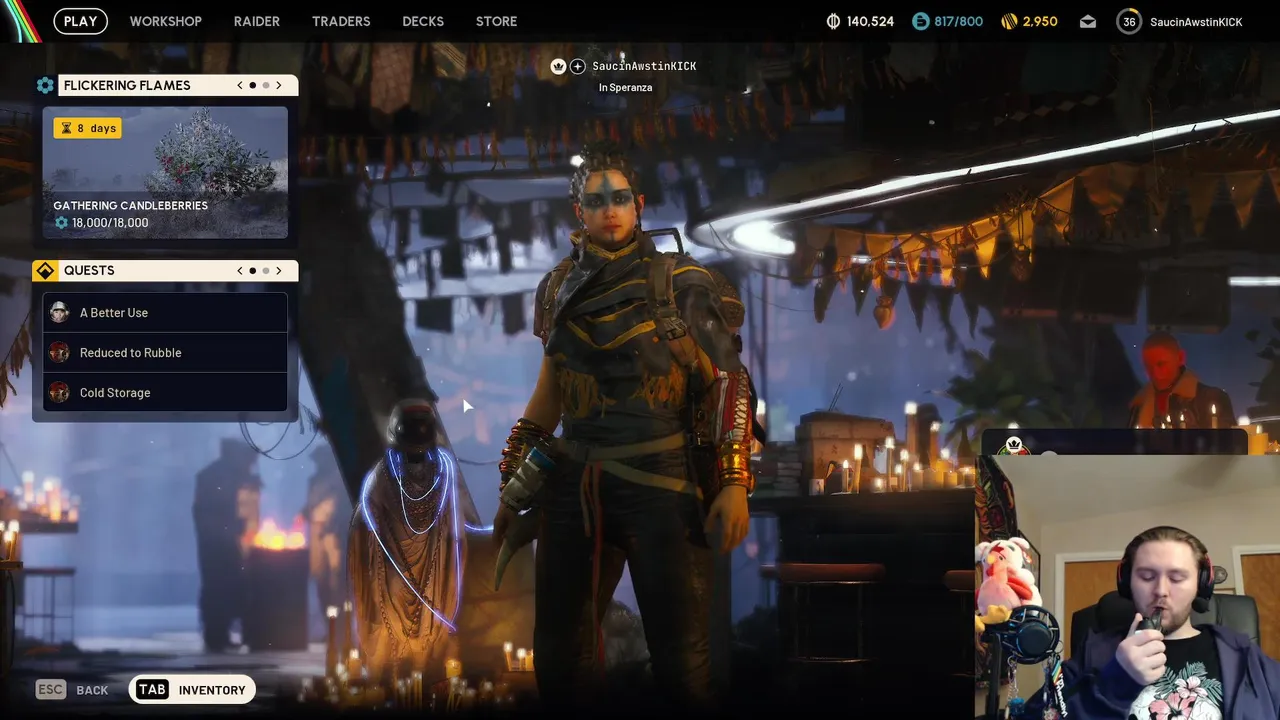The image size is (1280, 720).
Task: Click the A Better Use quest giver portrait
Action: tap(59, 312)
